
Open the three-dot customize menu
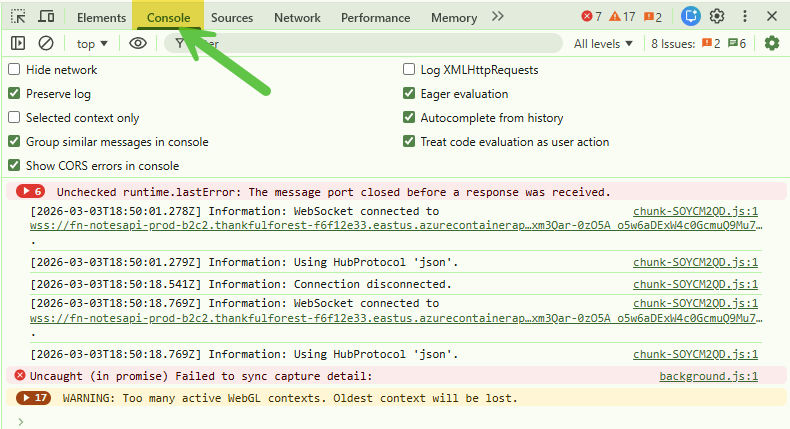[745, 16]
